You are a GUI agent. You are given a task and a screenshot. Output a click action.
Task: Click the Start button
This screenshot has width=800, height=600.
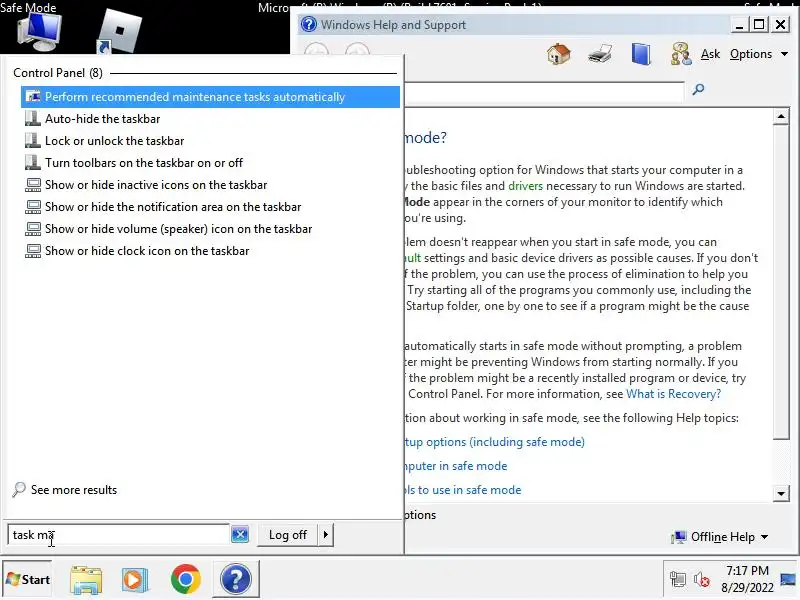[x=28, y=580]
